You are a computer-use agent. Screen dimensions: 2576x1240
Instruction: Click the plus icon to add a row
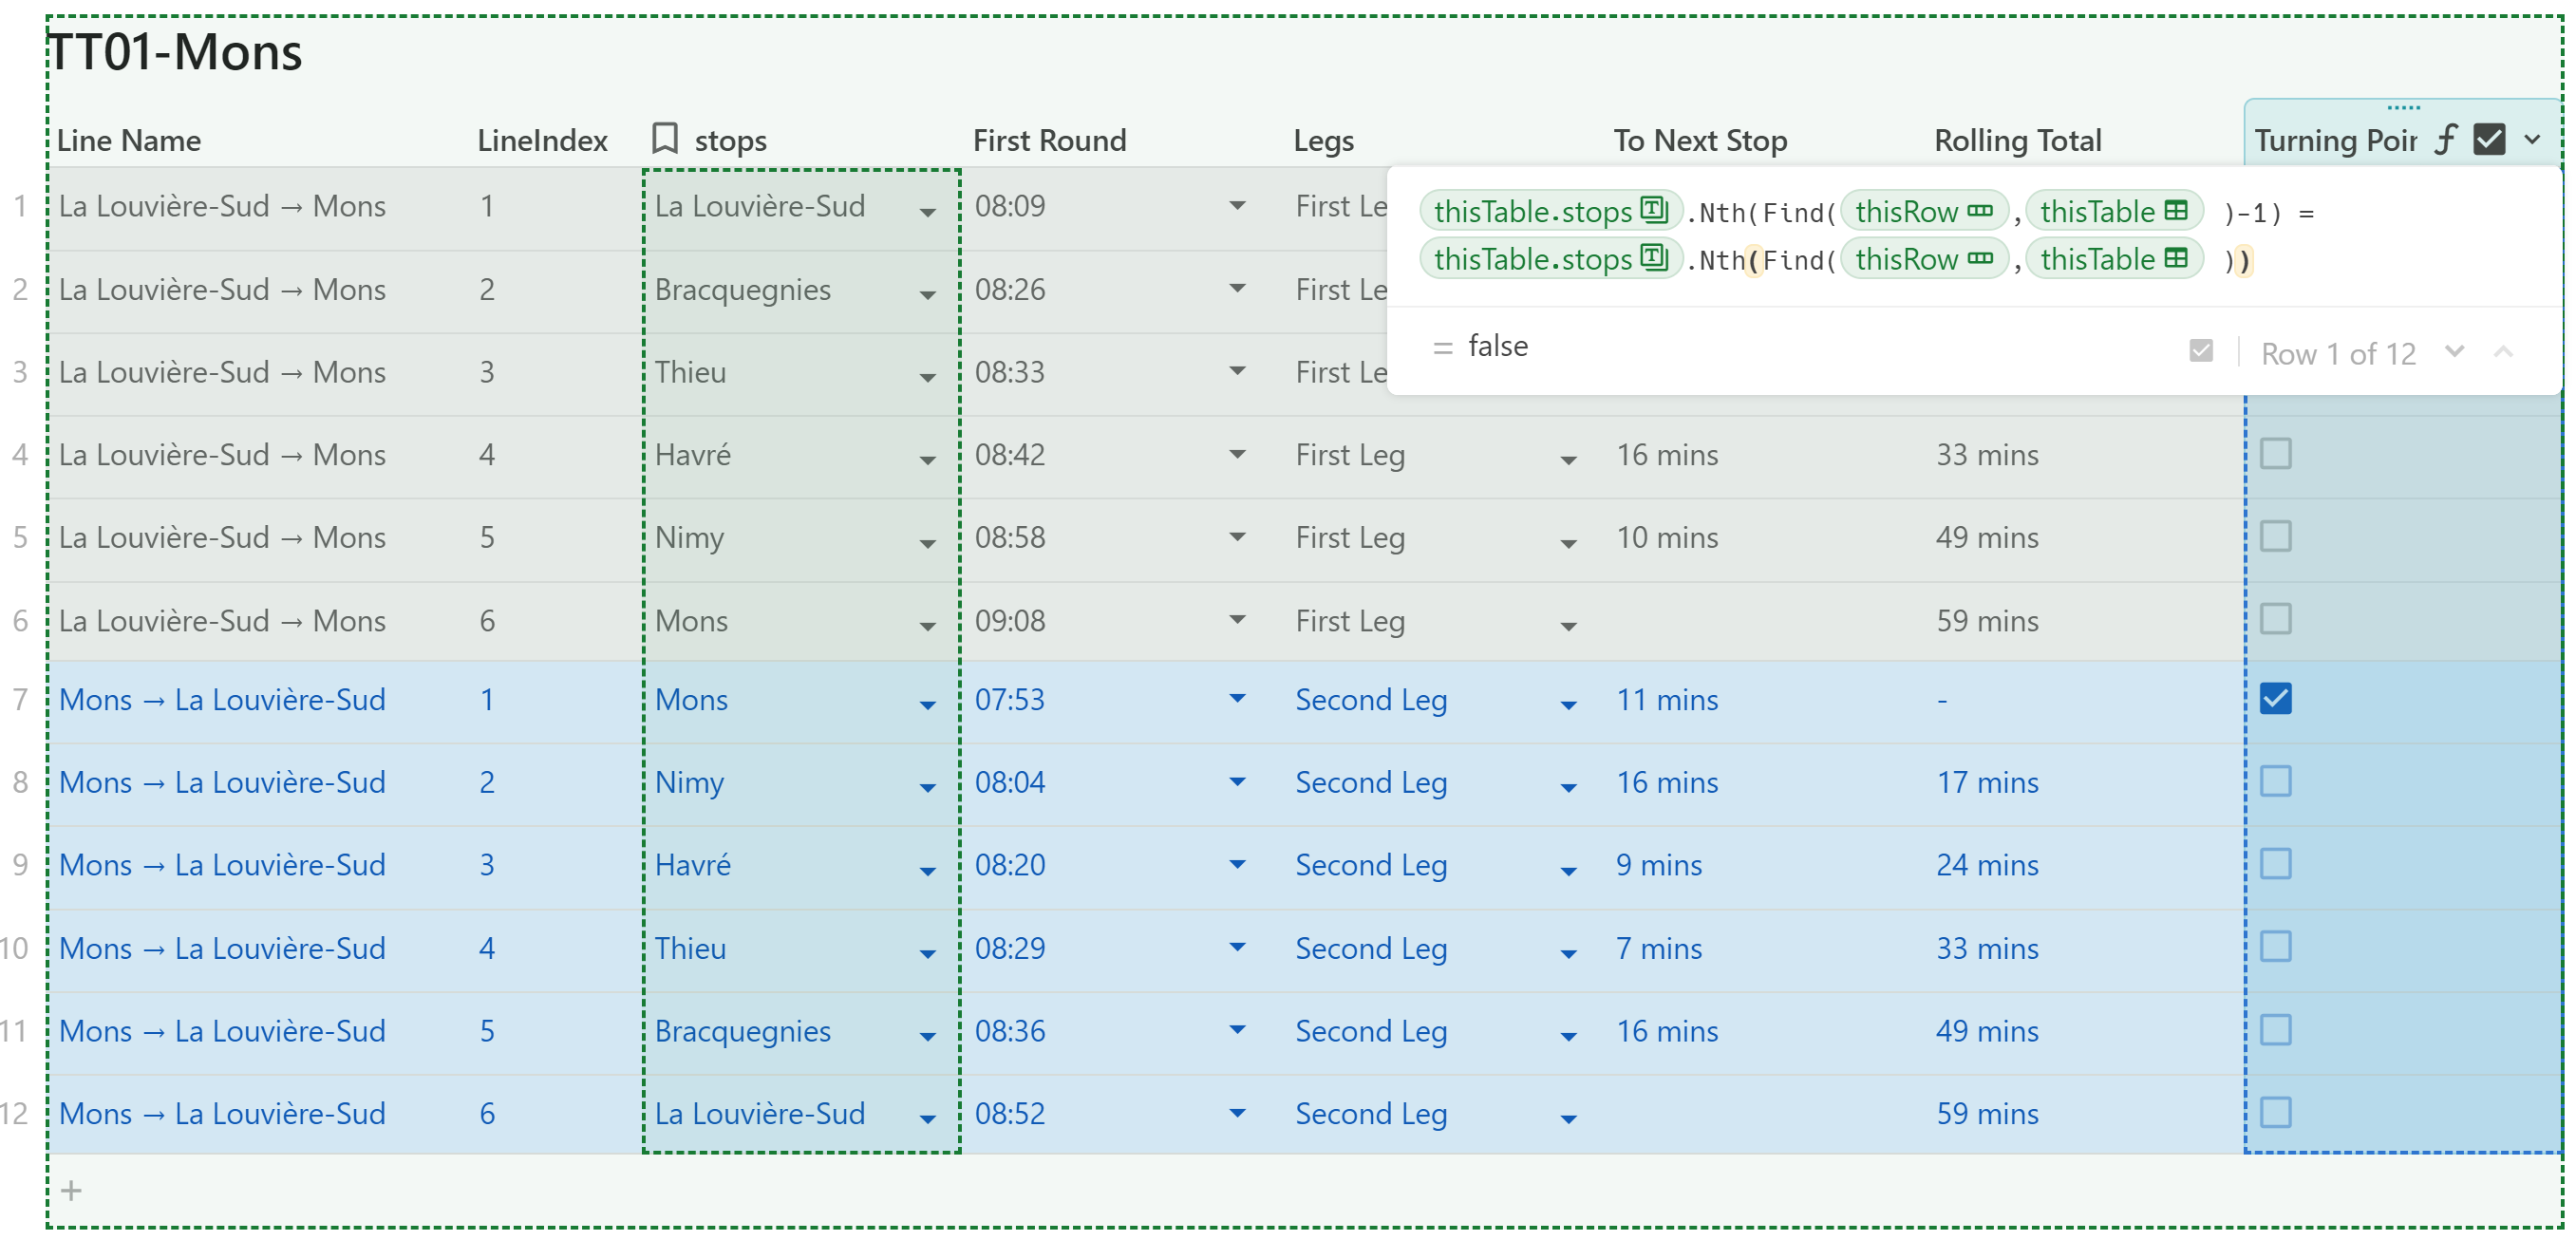71,1190
